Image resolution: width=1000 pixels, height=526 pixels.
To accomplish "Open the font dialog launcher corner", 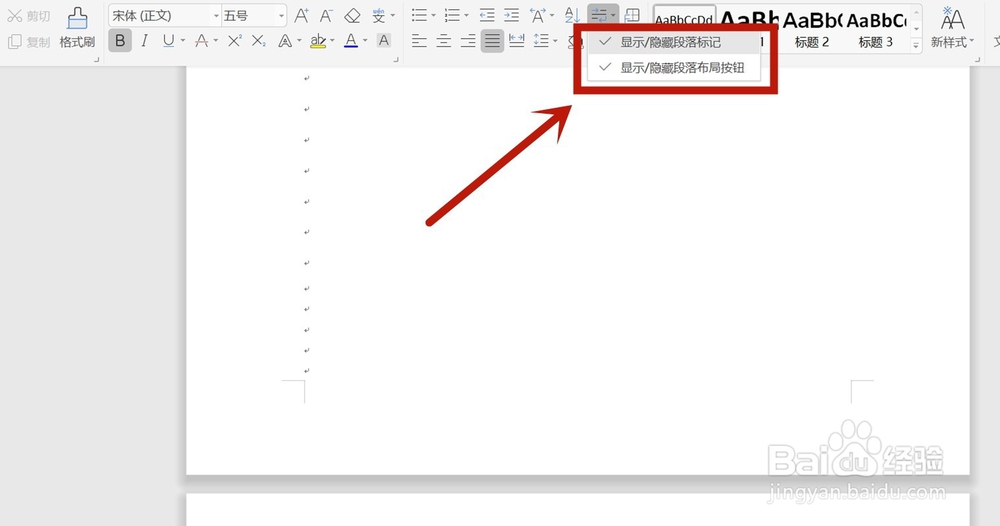I will point(396,60).
